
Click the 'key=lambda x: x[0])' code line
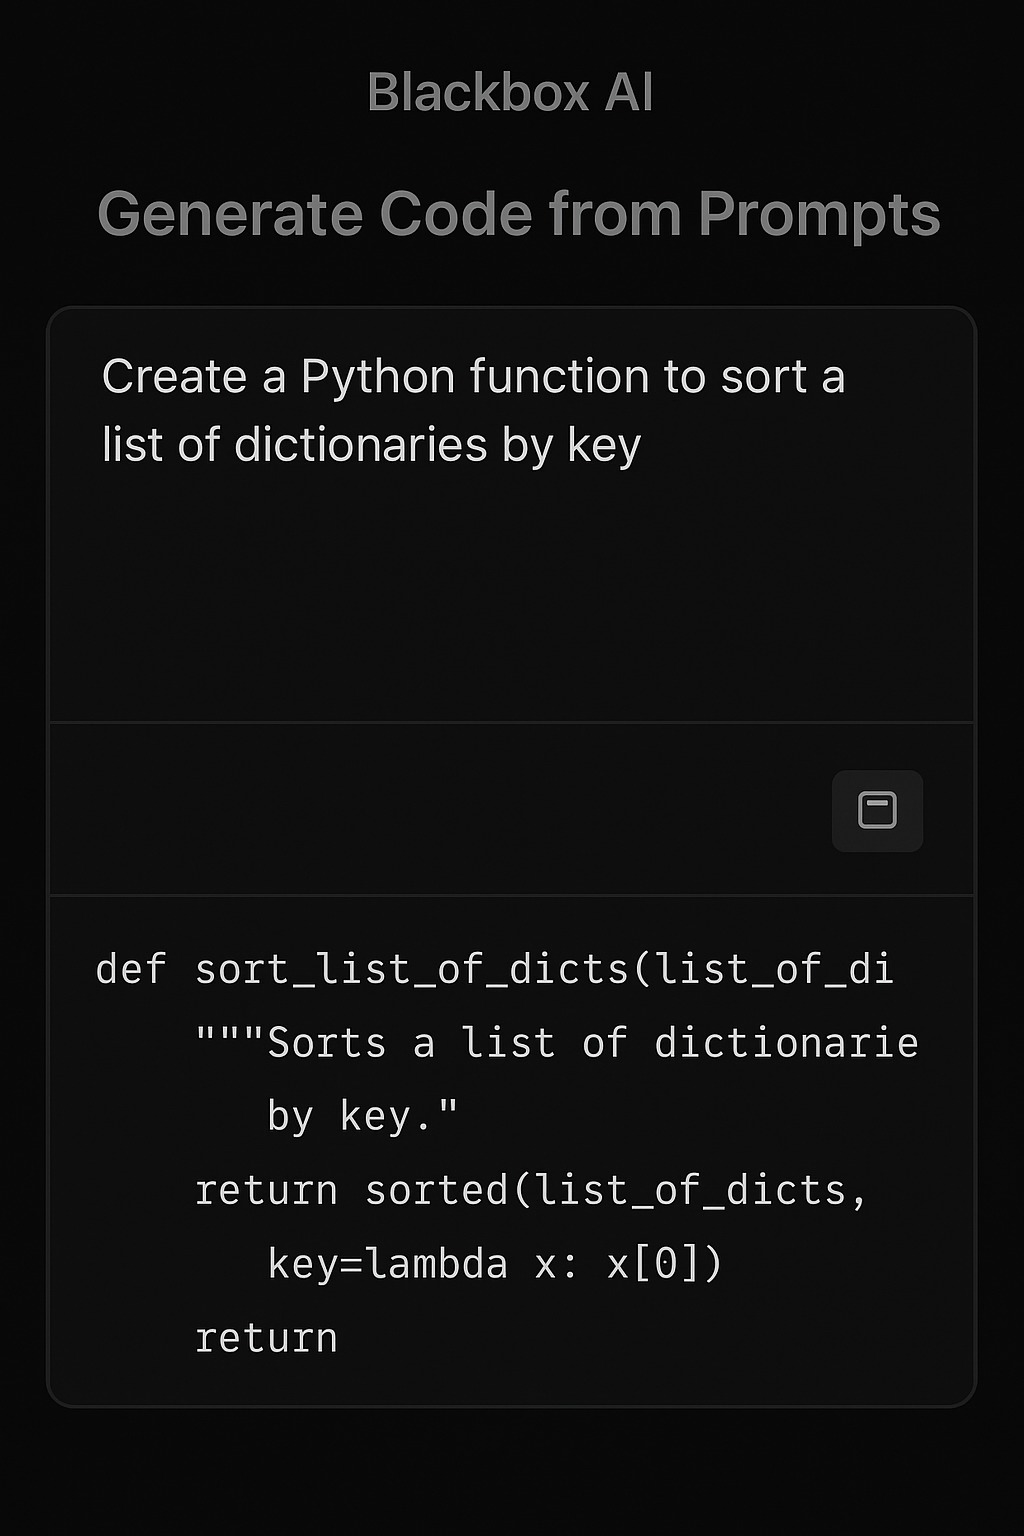tap(494, 1264)
